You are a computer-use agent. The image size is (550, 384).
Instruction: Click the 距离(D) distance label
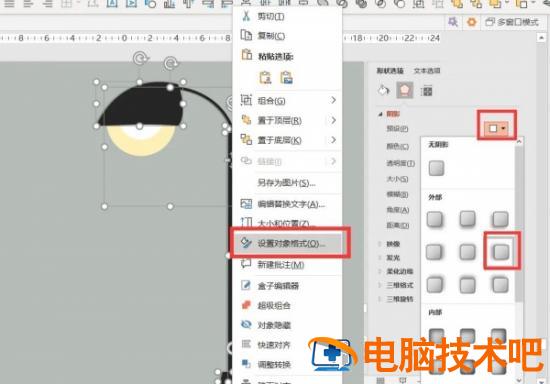click(x=398, y=225)
